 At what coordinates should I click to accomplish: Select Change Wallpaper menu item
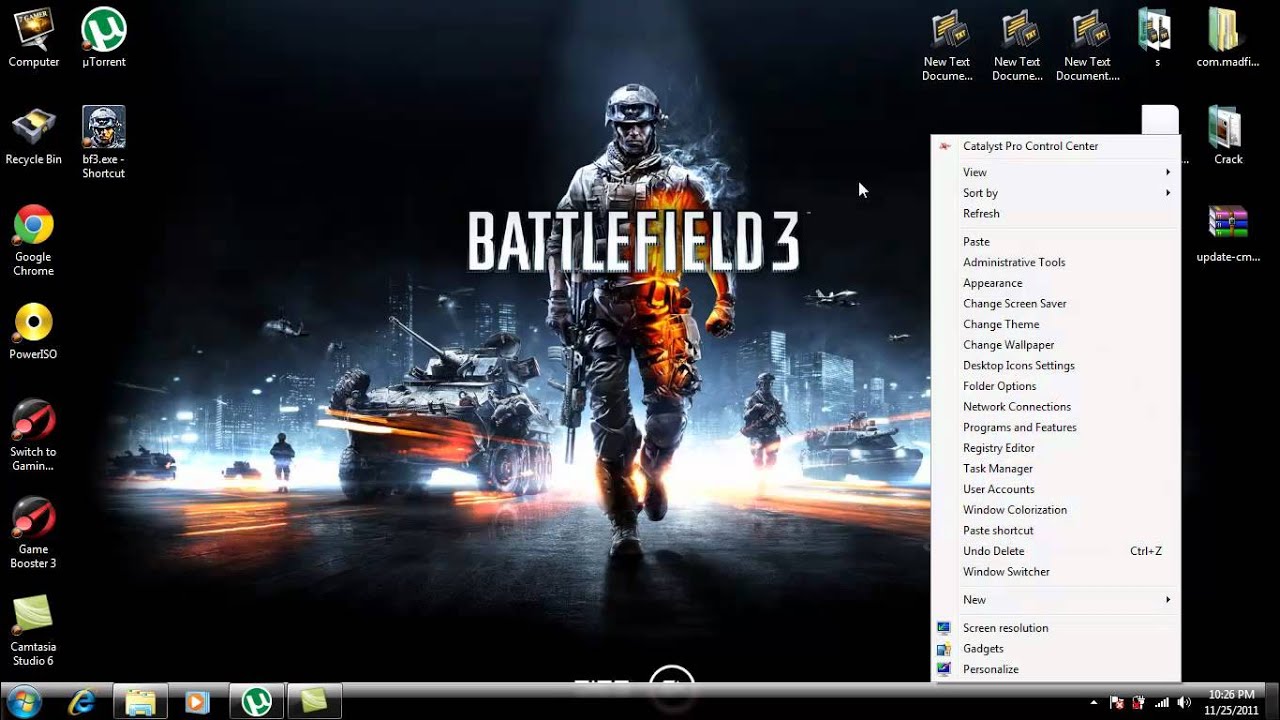(x=1055, y=345)
